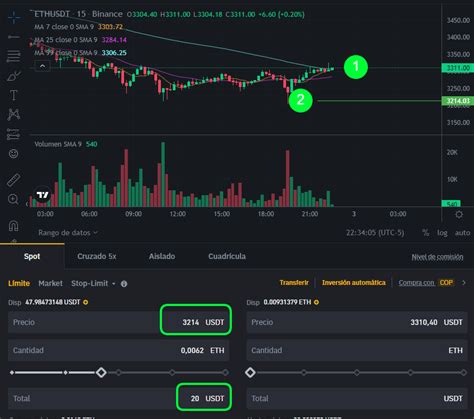Click the sell amount slider diamond handle
The image size is (474, 419).
250,372
